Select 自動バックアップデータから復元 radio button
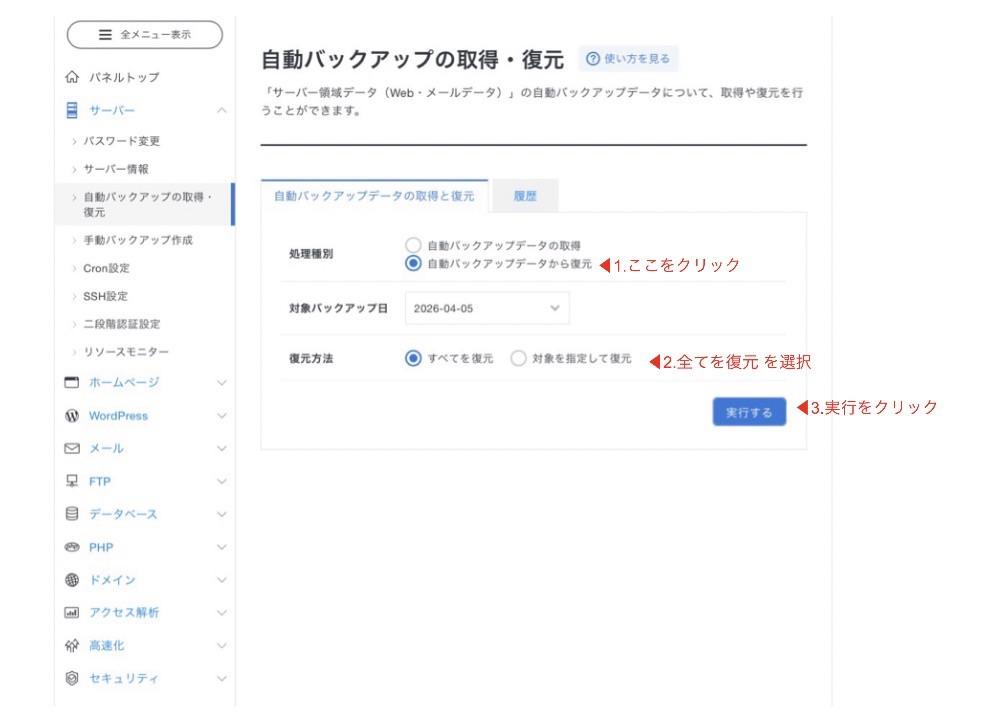Viewport: 986px width, 713px height. pos(413,264)
